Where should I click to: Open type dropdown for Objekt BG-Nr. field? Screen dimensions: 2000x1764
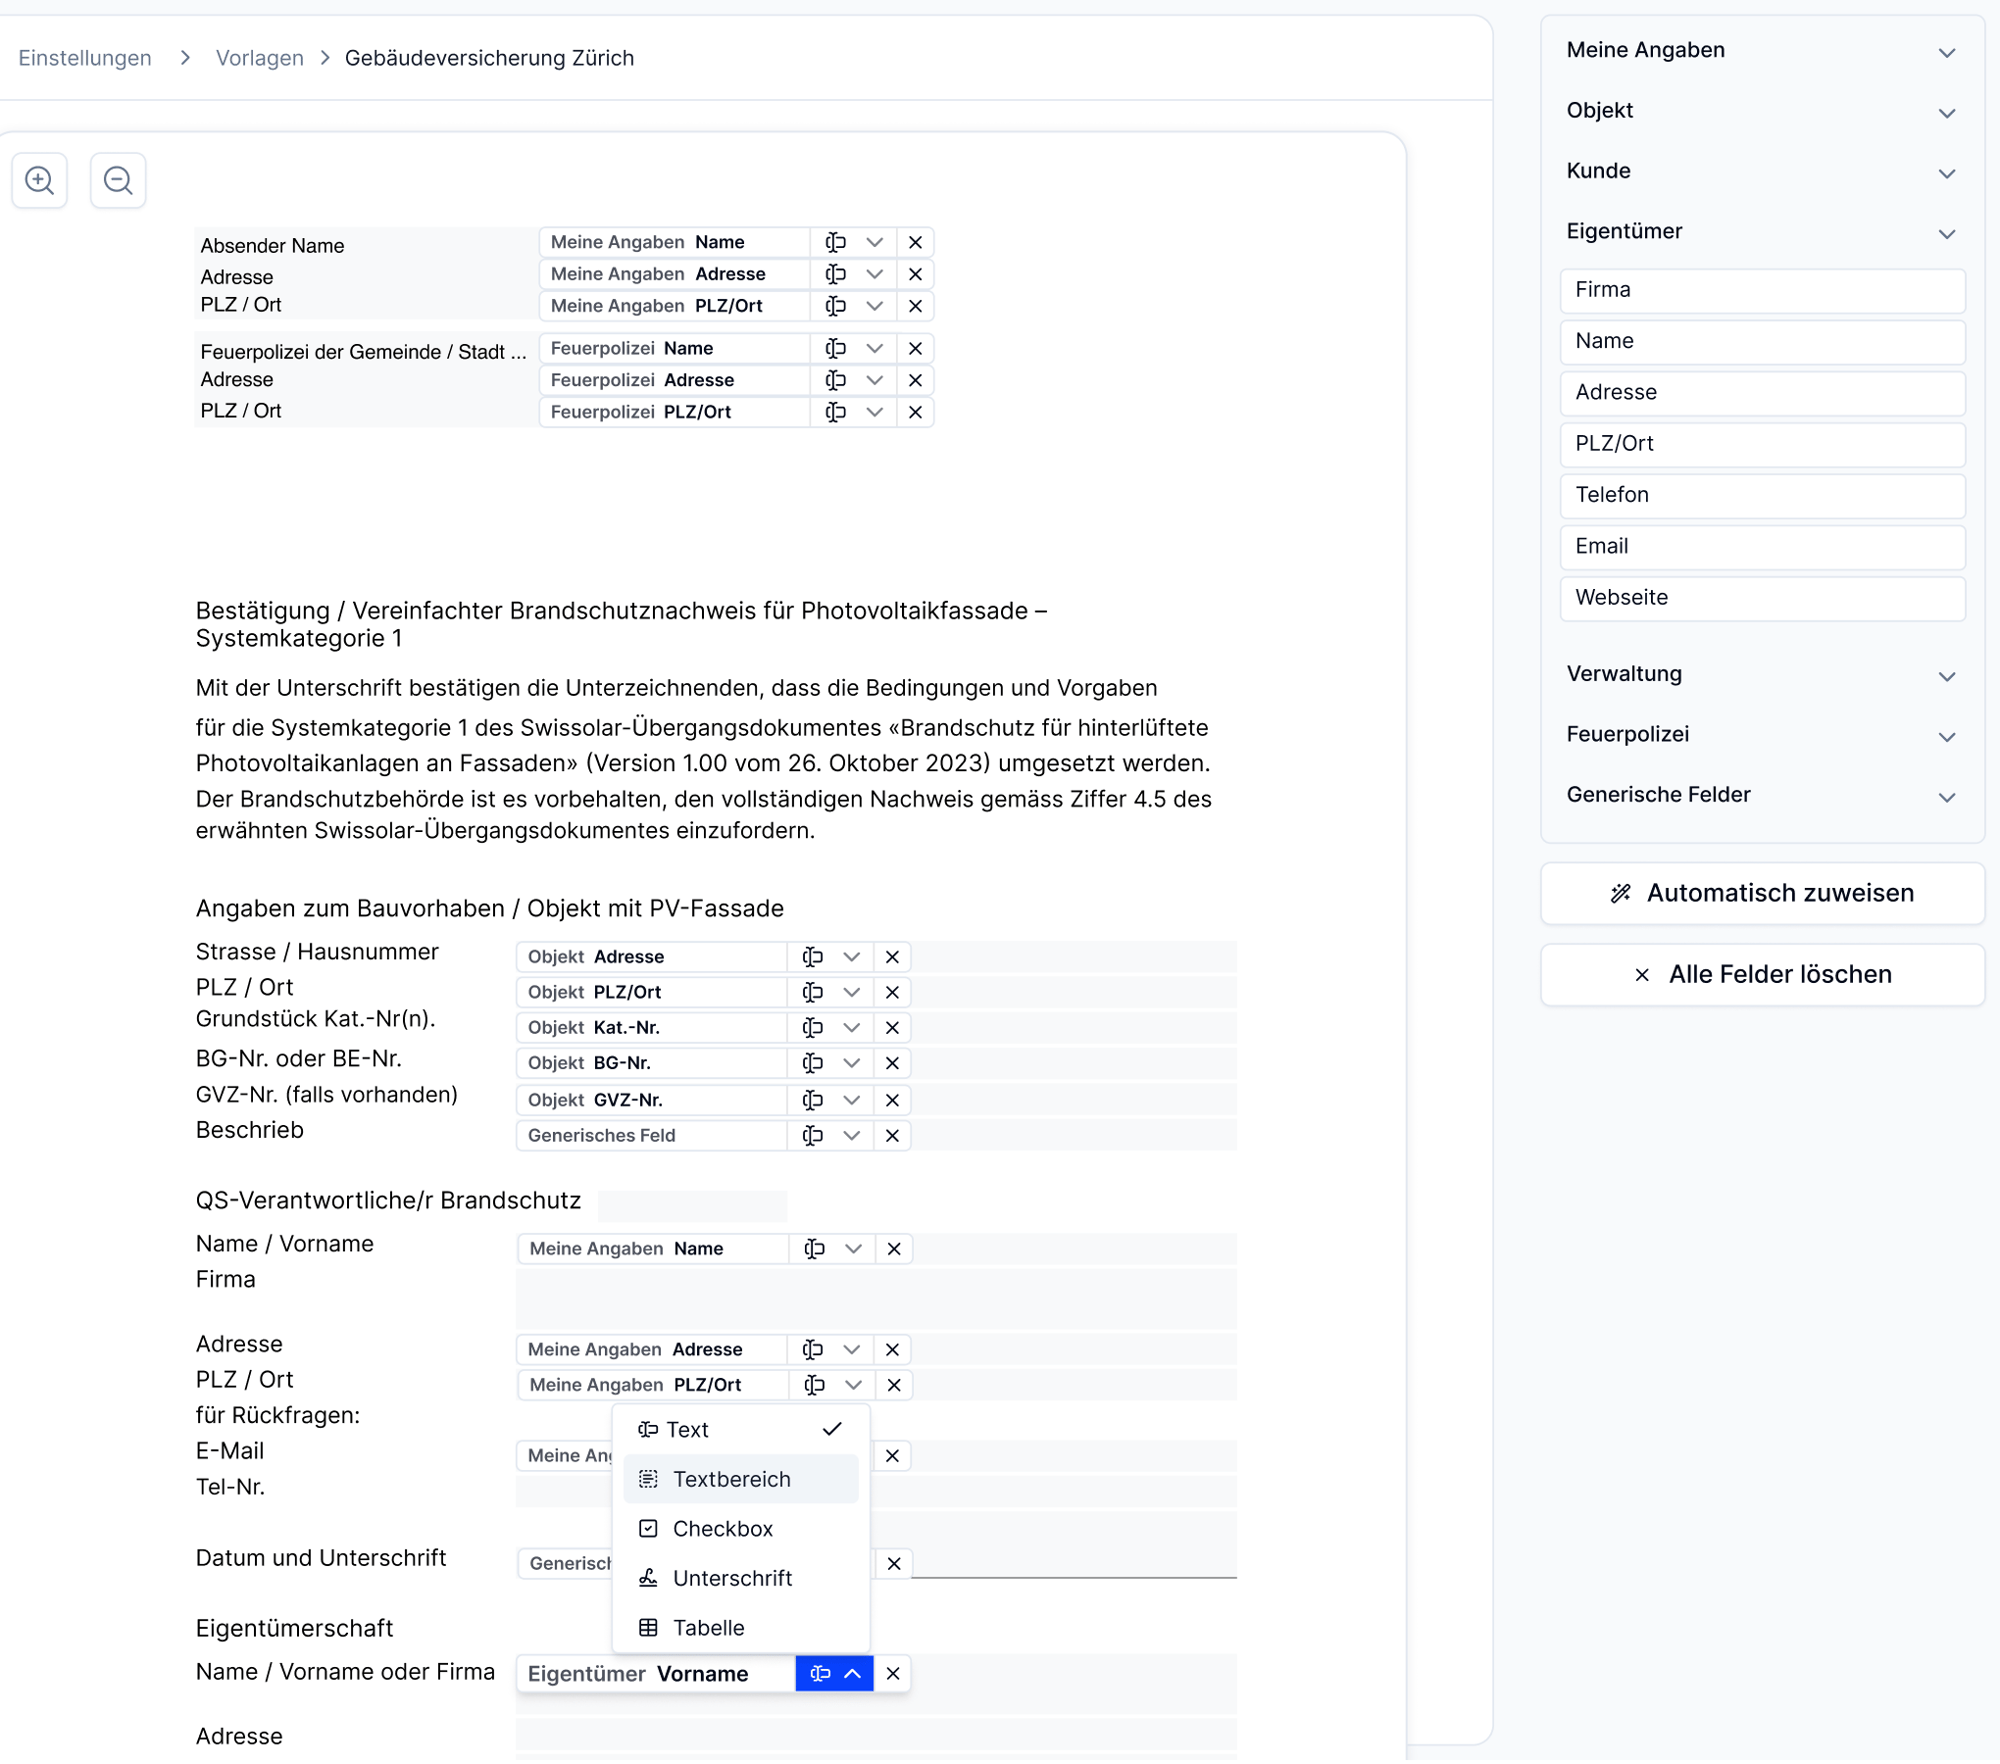point(852,1063)
